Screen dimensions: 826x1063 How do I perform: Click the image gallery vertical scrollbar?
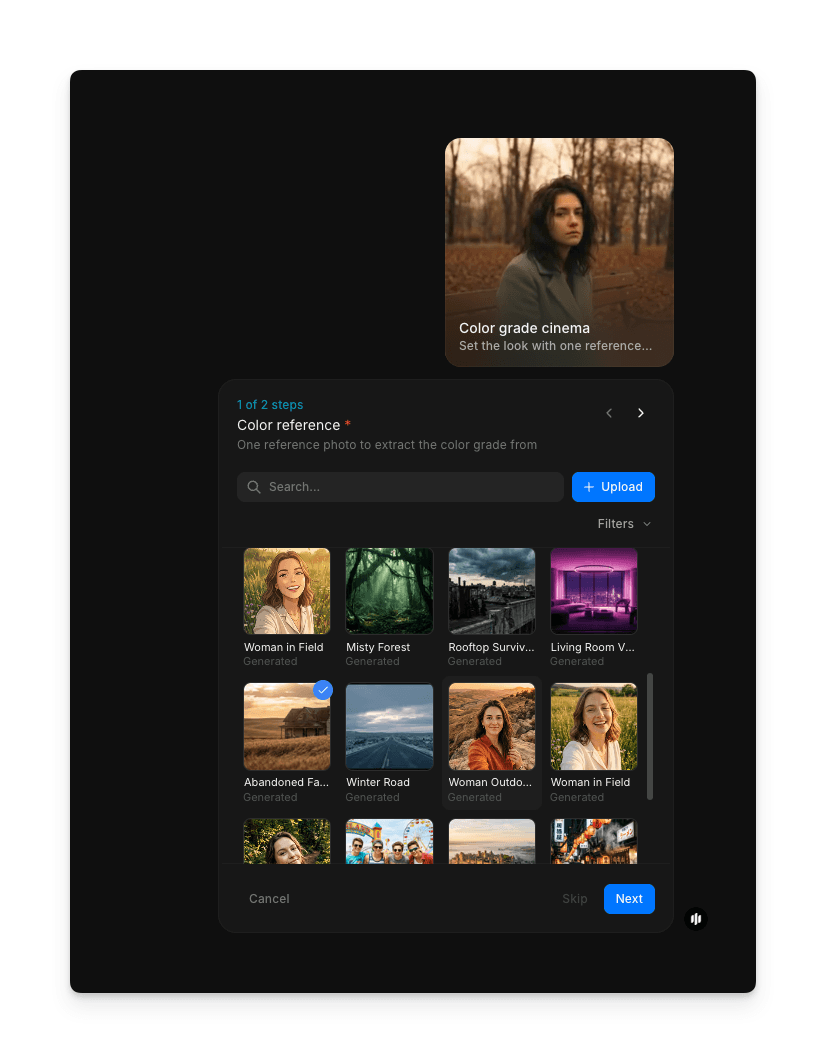(650, 736)
